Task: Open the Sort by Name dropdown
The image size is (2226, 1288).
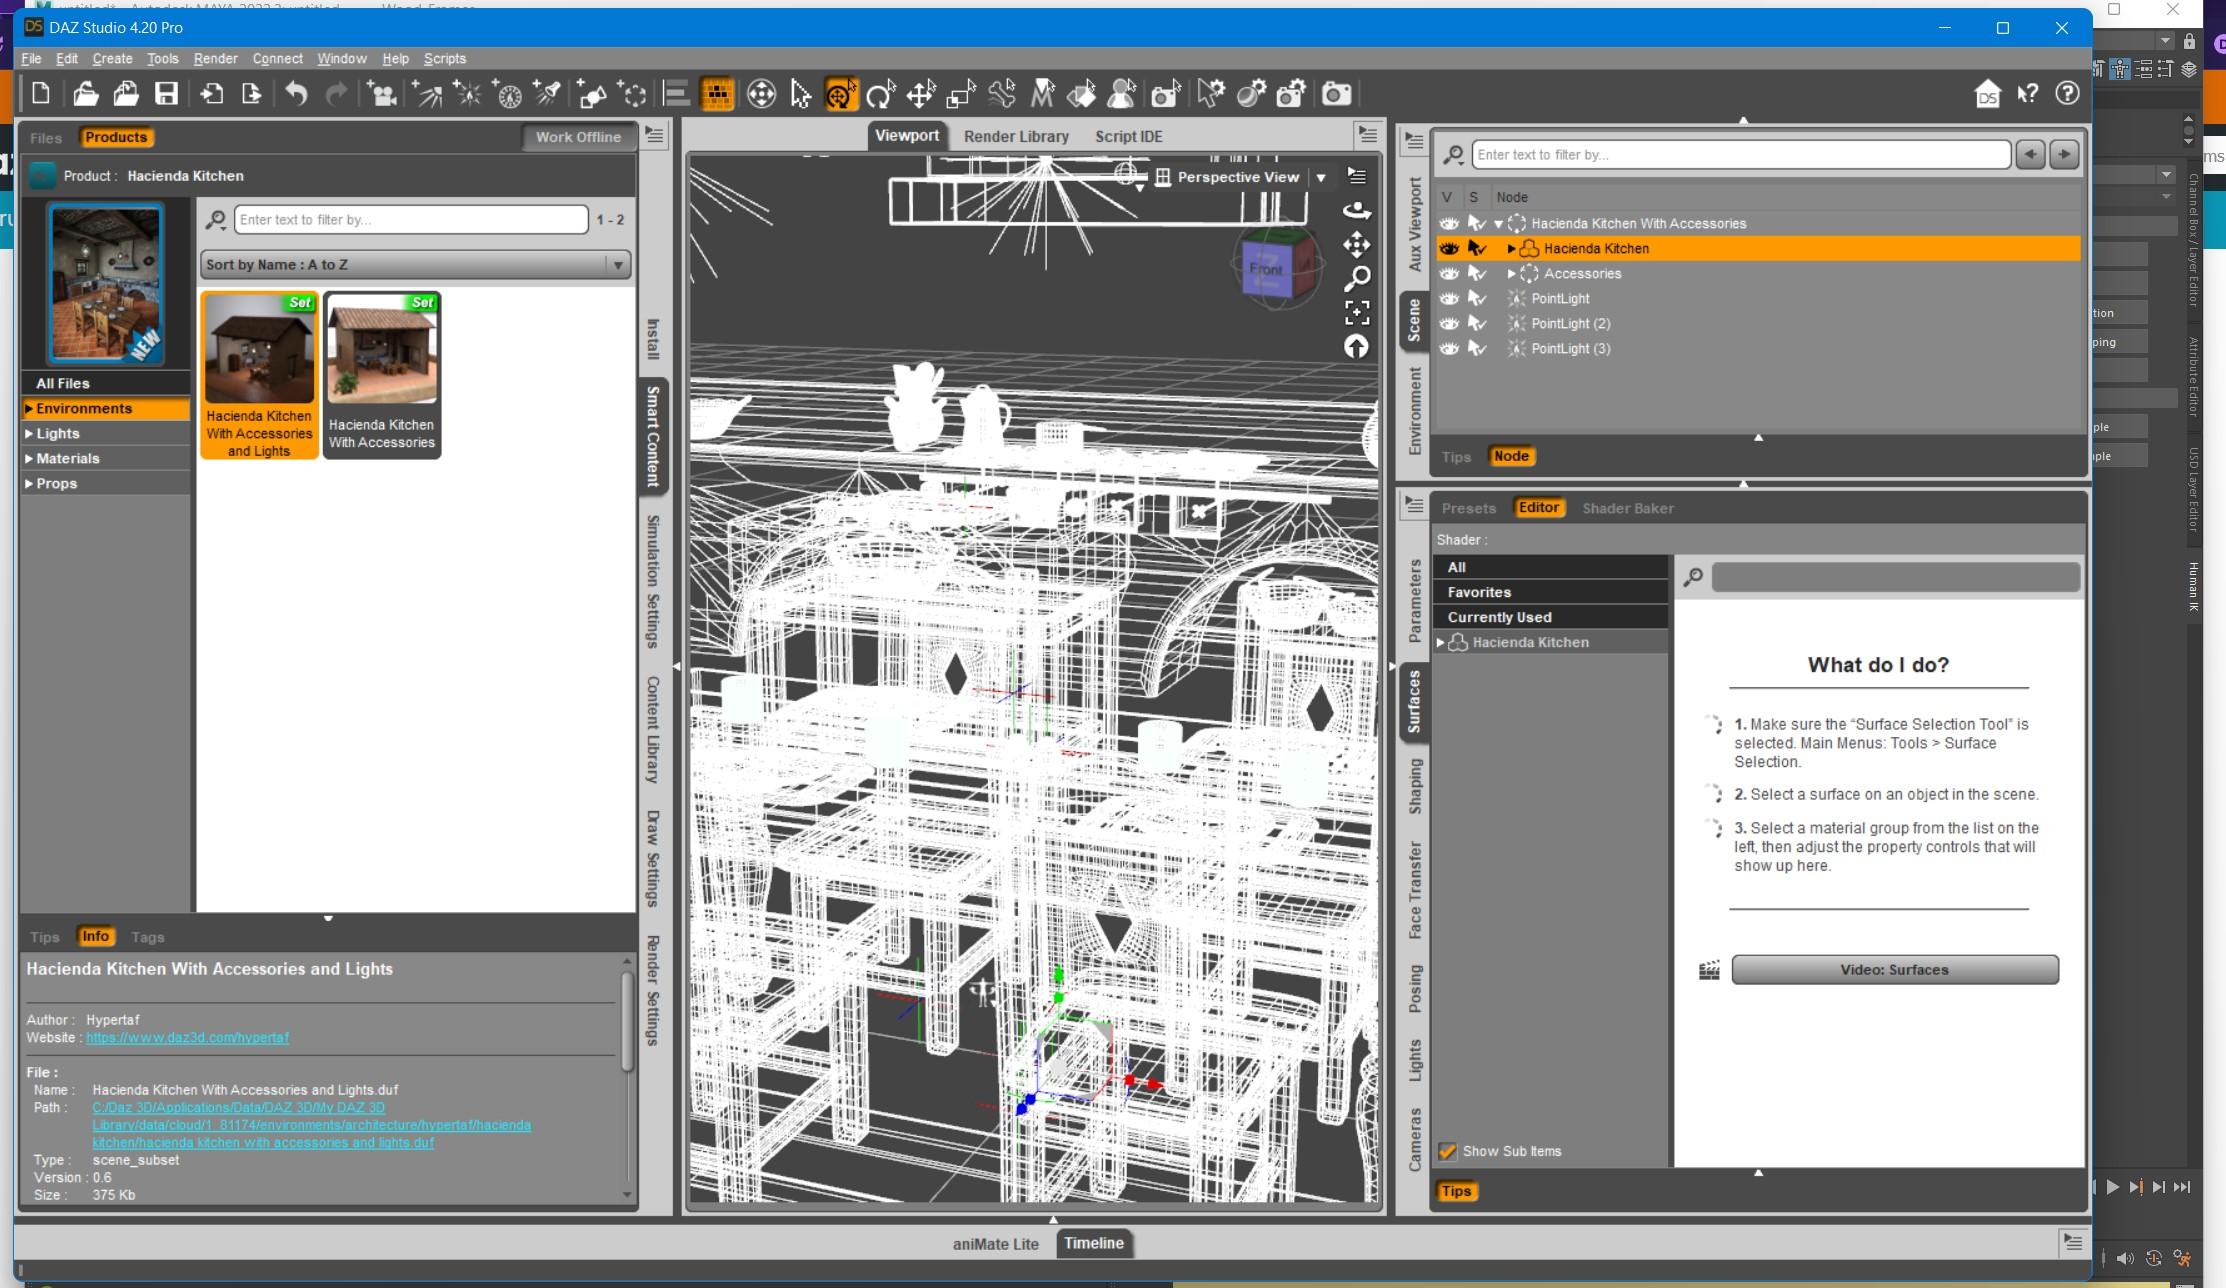Action: tap(415, 265)
